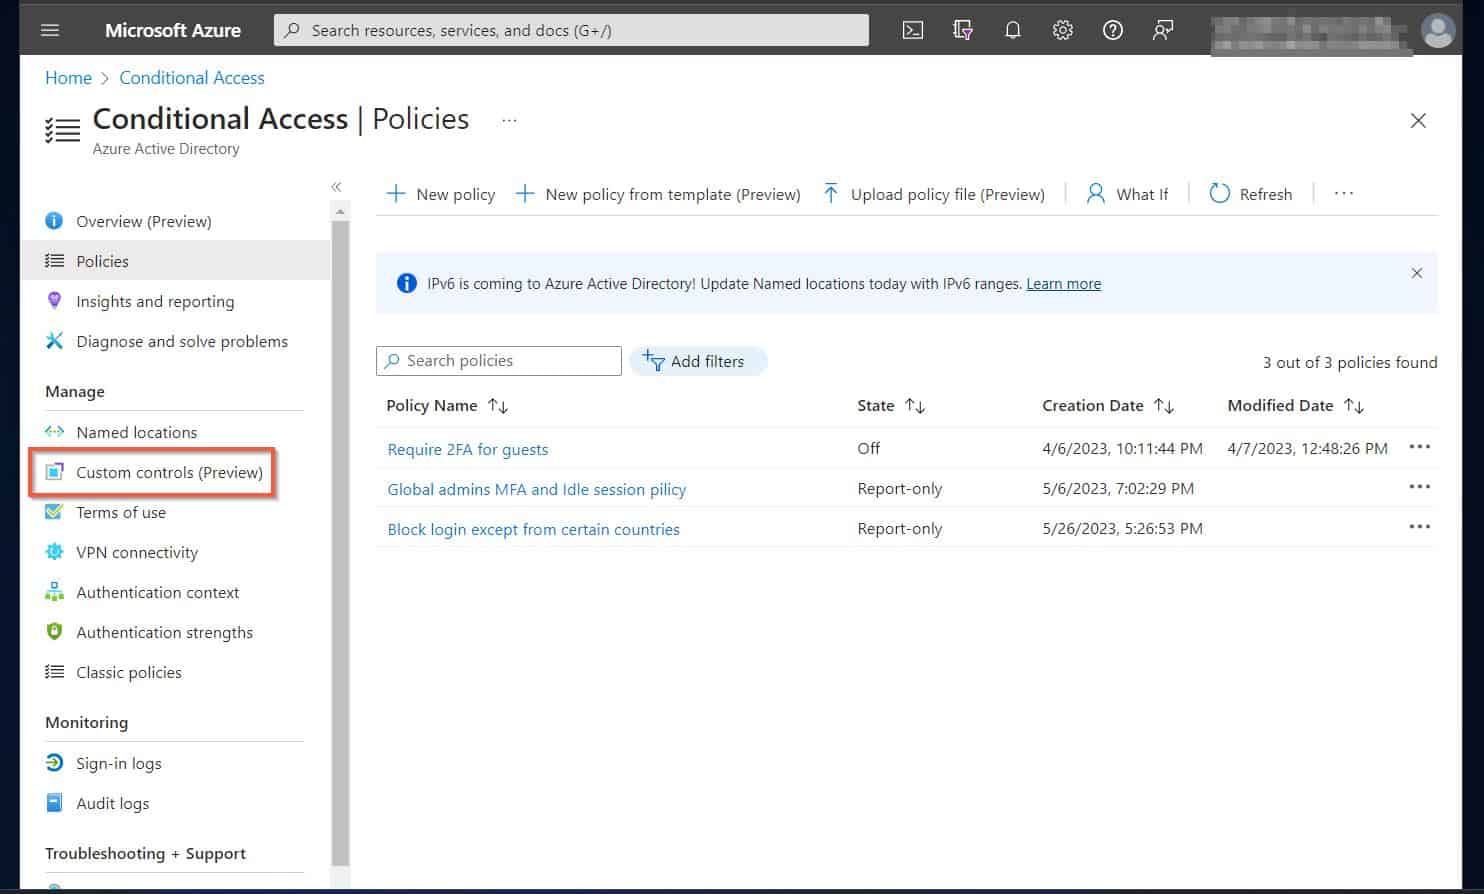
Task: Open the ellipsis menu beside Refresh
Action: tap(1343, 193)
